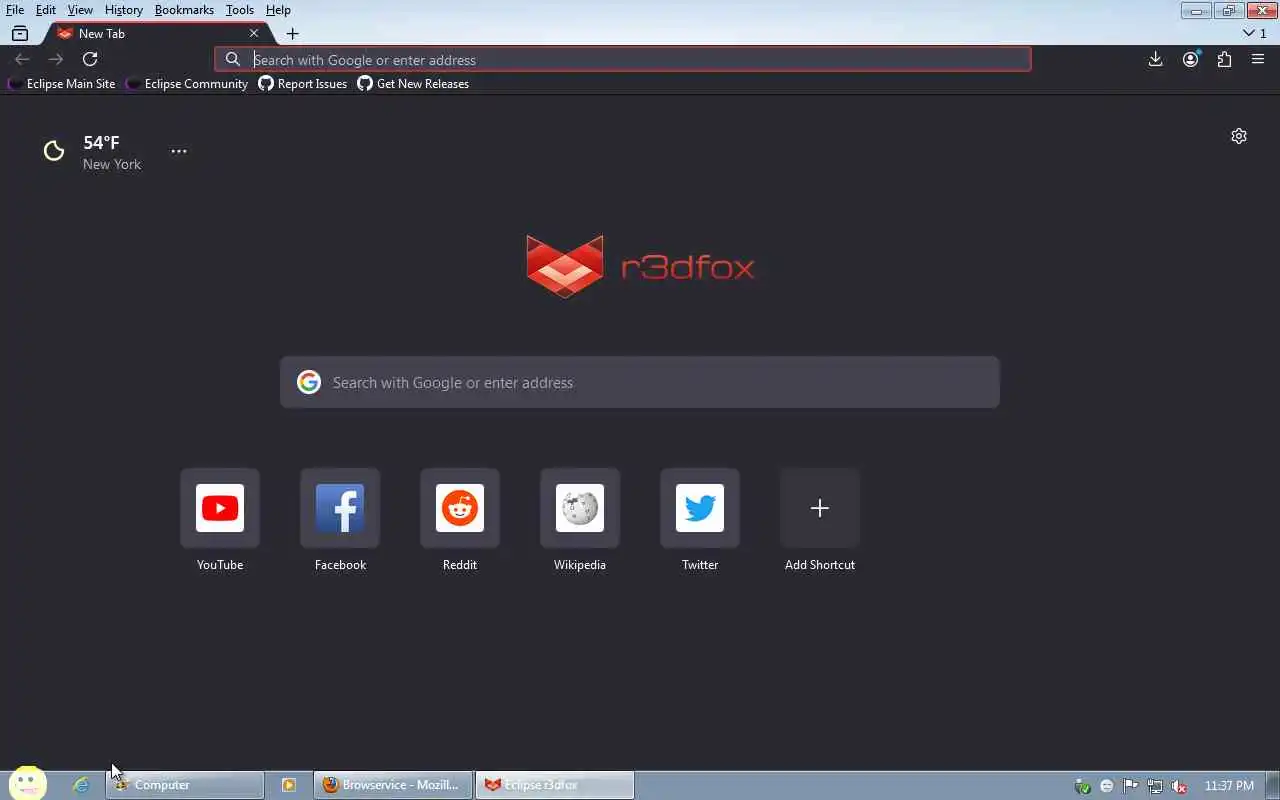Image resolution: width=1280 pixels, height=800 pixels.
Task: Click the green shield tray icon
Action: point(1082,786)
